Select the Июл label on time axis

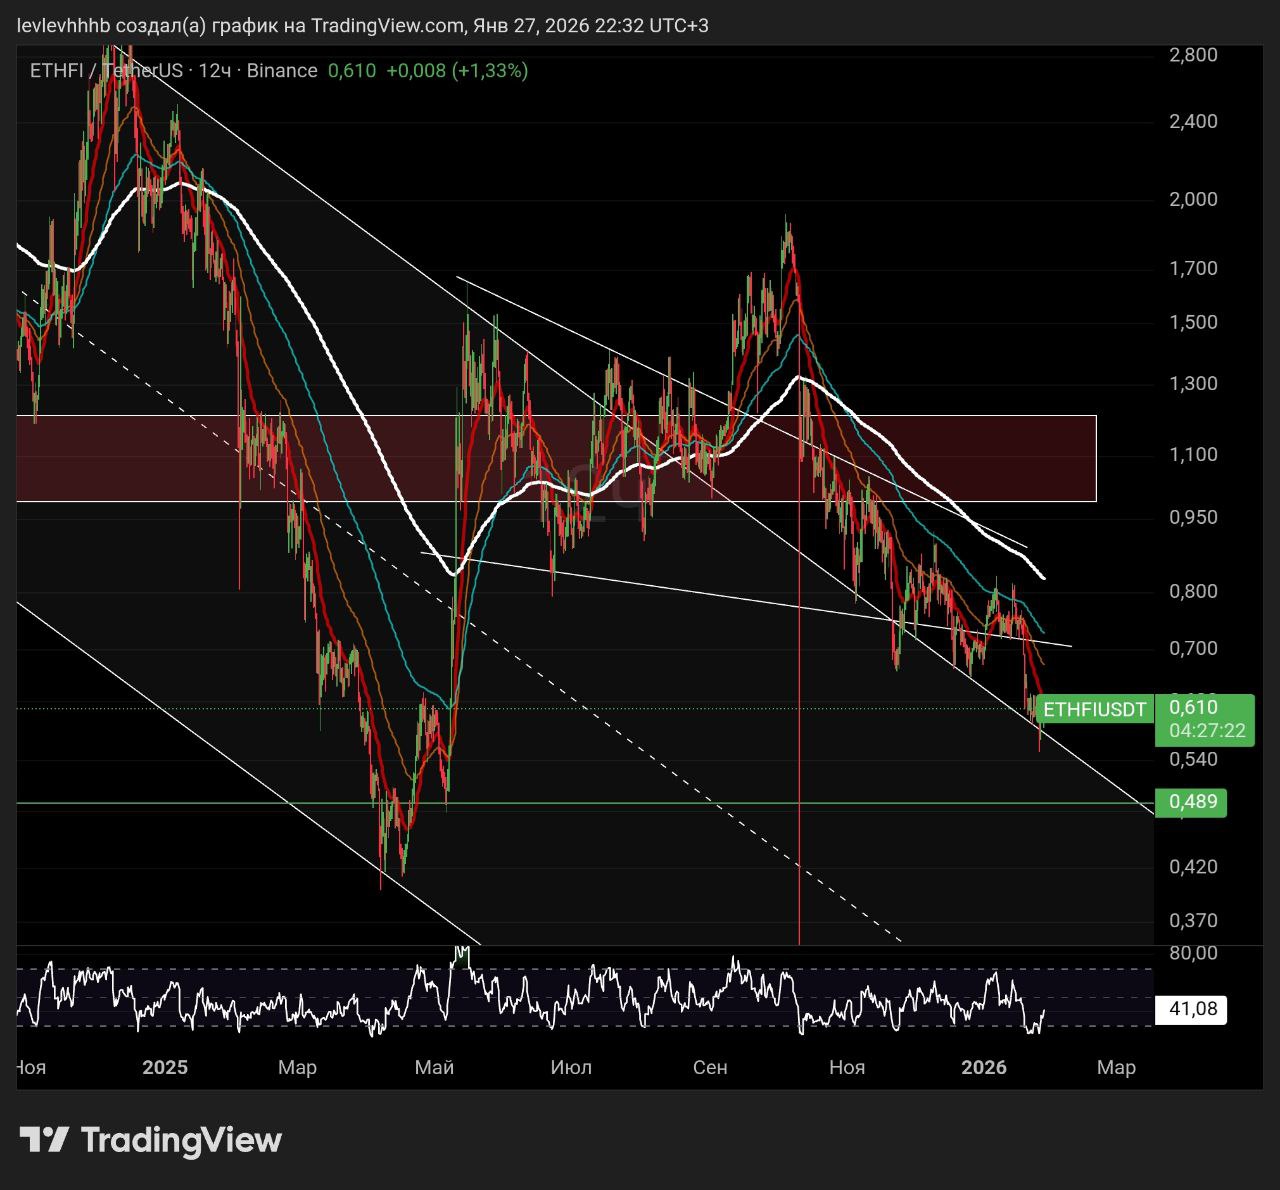(571, 1068)
